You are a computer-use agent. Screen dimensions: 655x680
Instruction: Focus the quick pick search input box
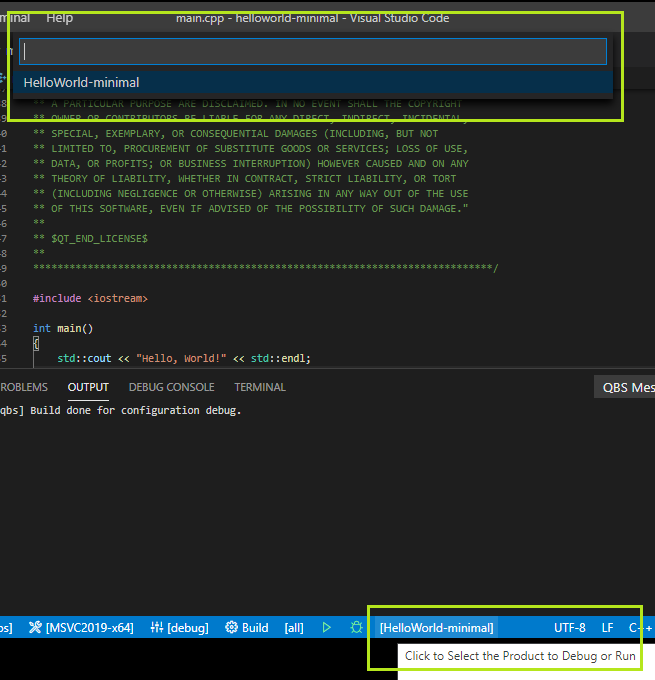313,51
